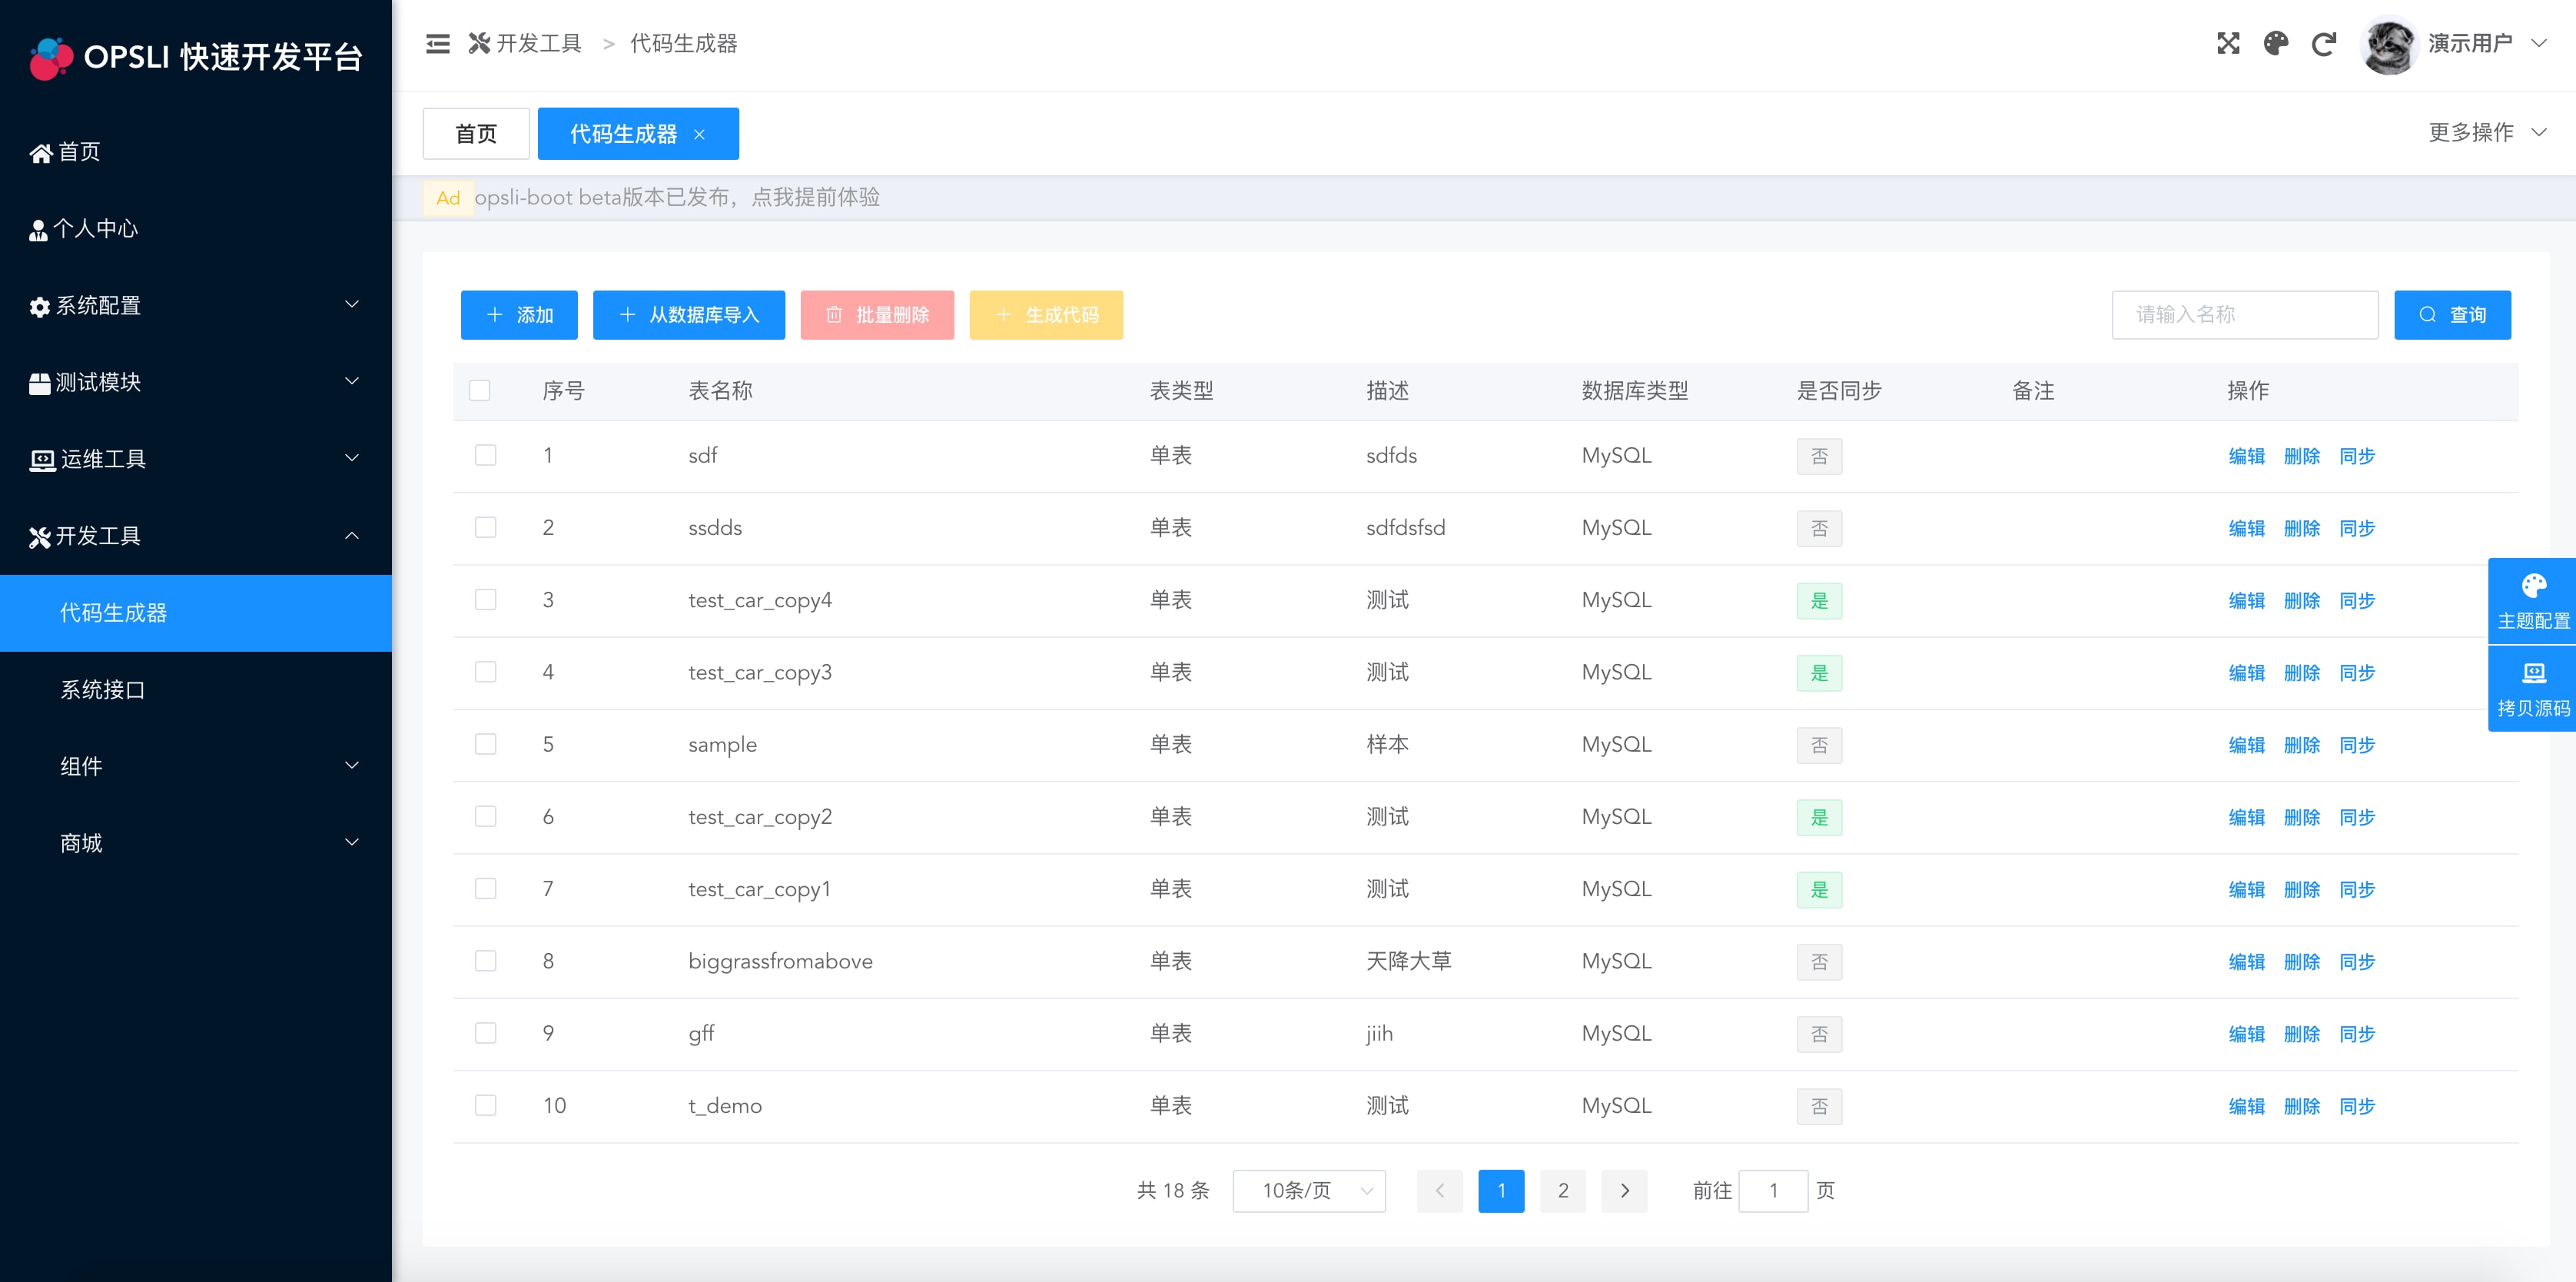Screen dimensions: 2576x1282
Task: Focus the 请输入名称 search field
Action: tap(2243, 315)
